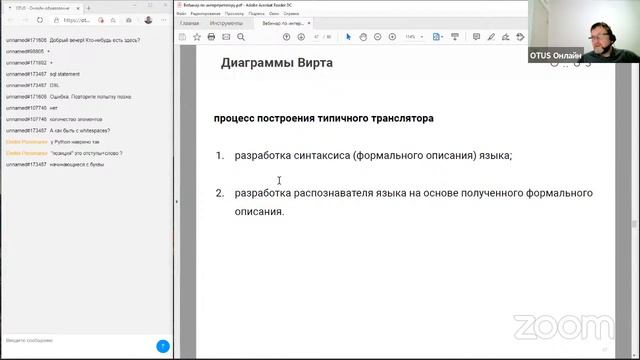The height and width of the screenshot is (360, 640).
Task: Click chat message 'Ошибка. Повторите попытку позже.'
Action: click(91, 97)
